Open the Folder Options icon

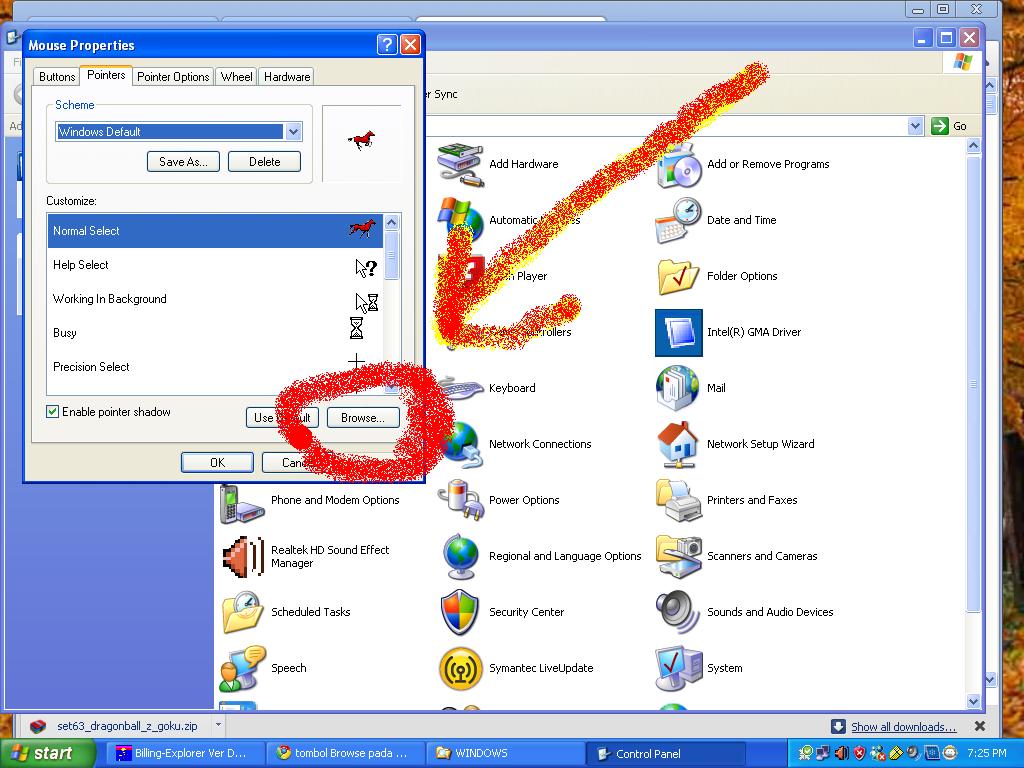(x=679, y=277)
